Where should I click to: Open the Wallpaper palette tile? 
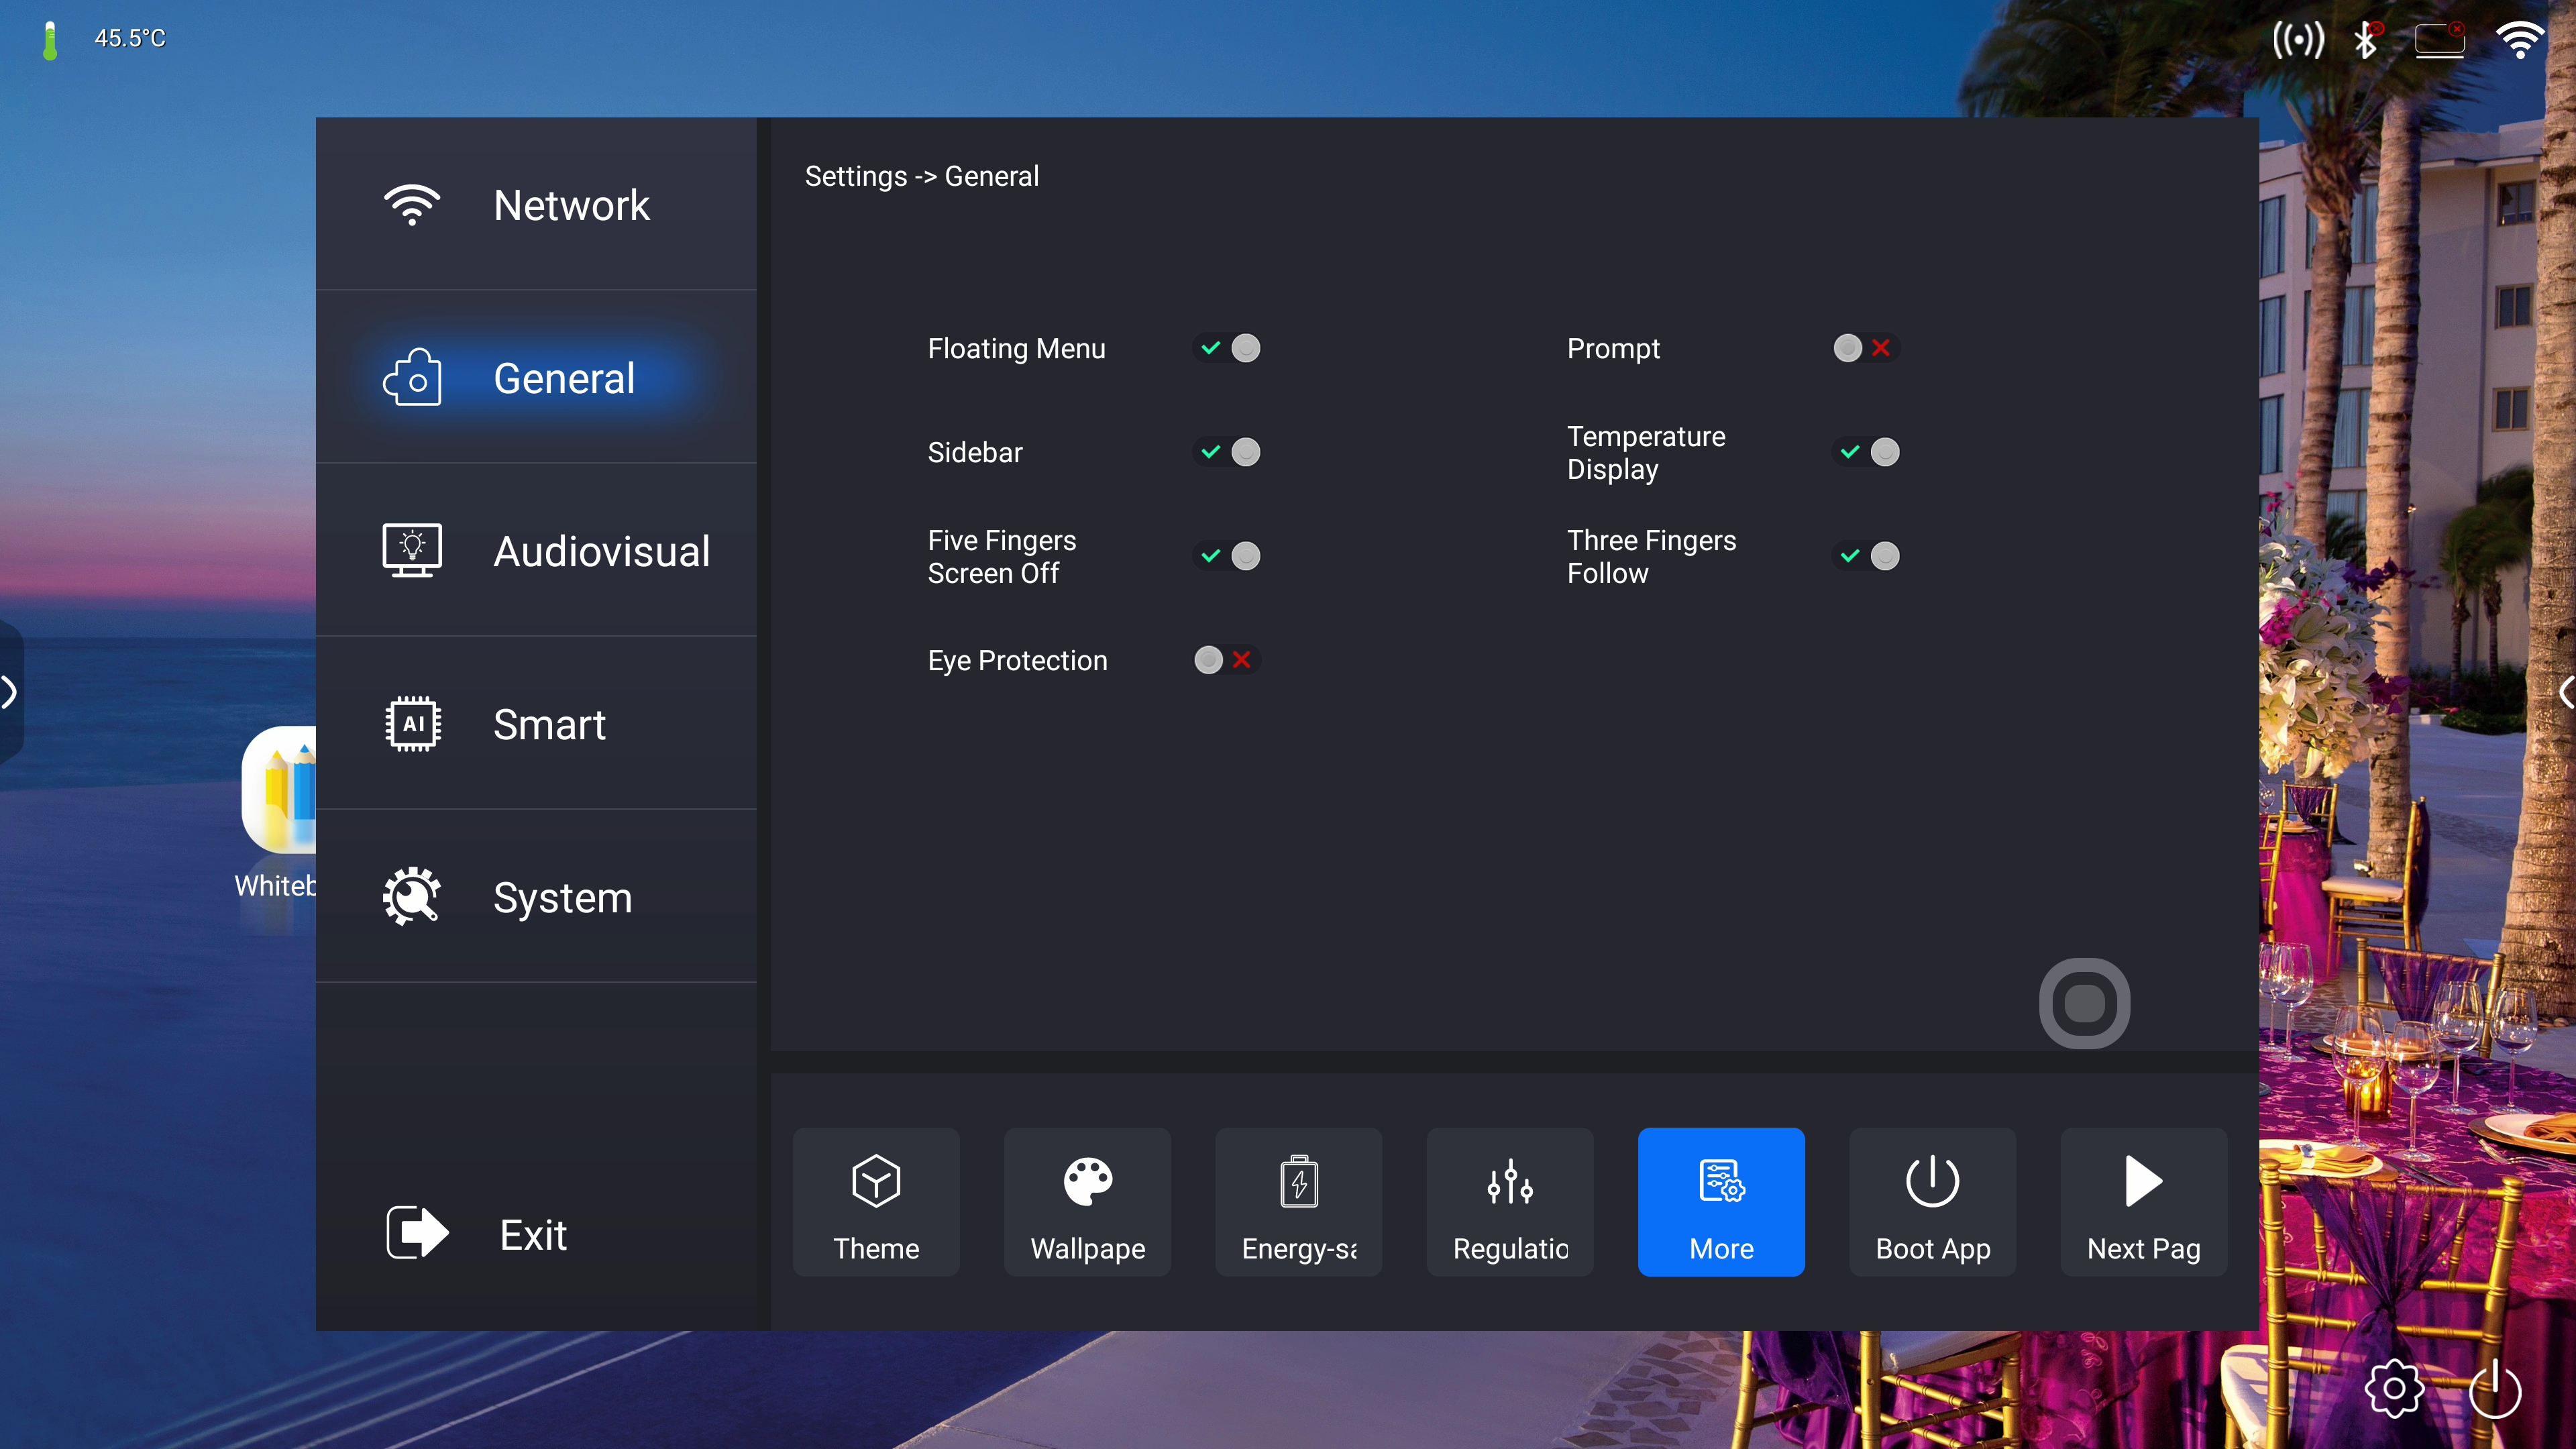pos(1087,1201)
